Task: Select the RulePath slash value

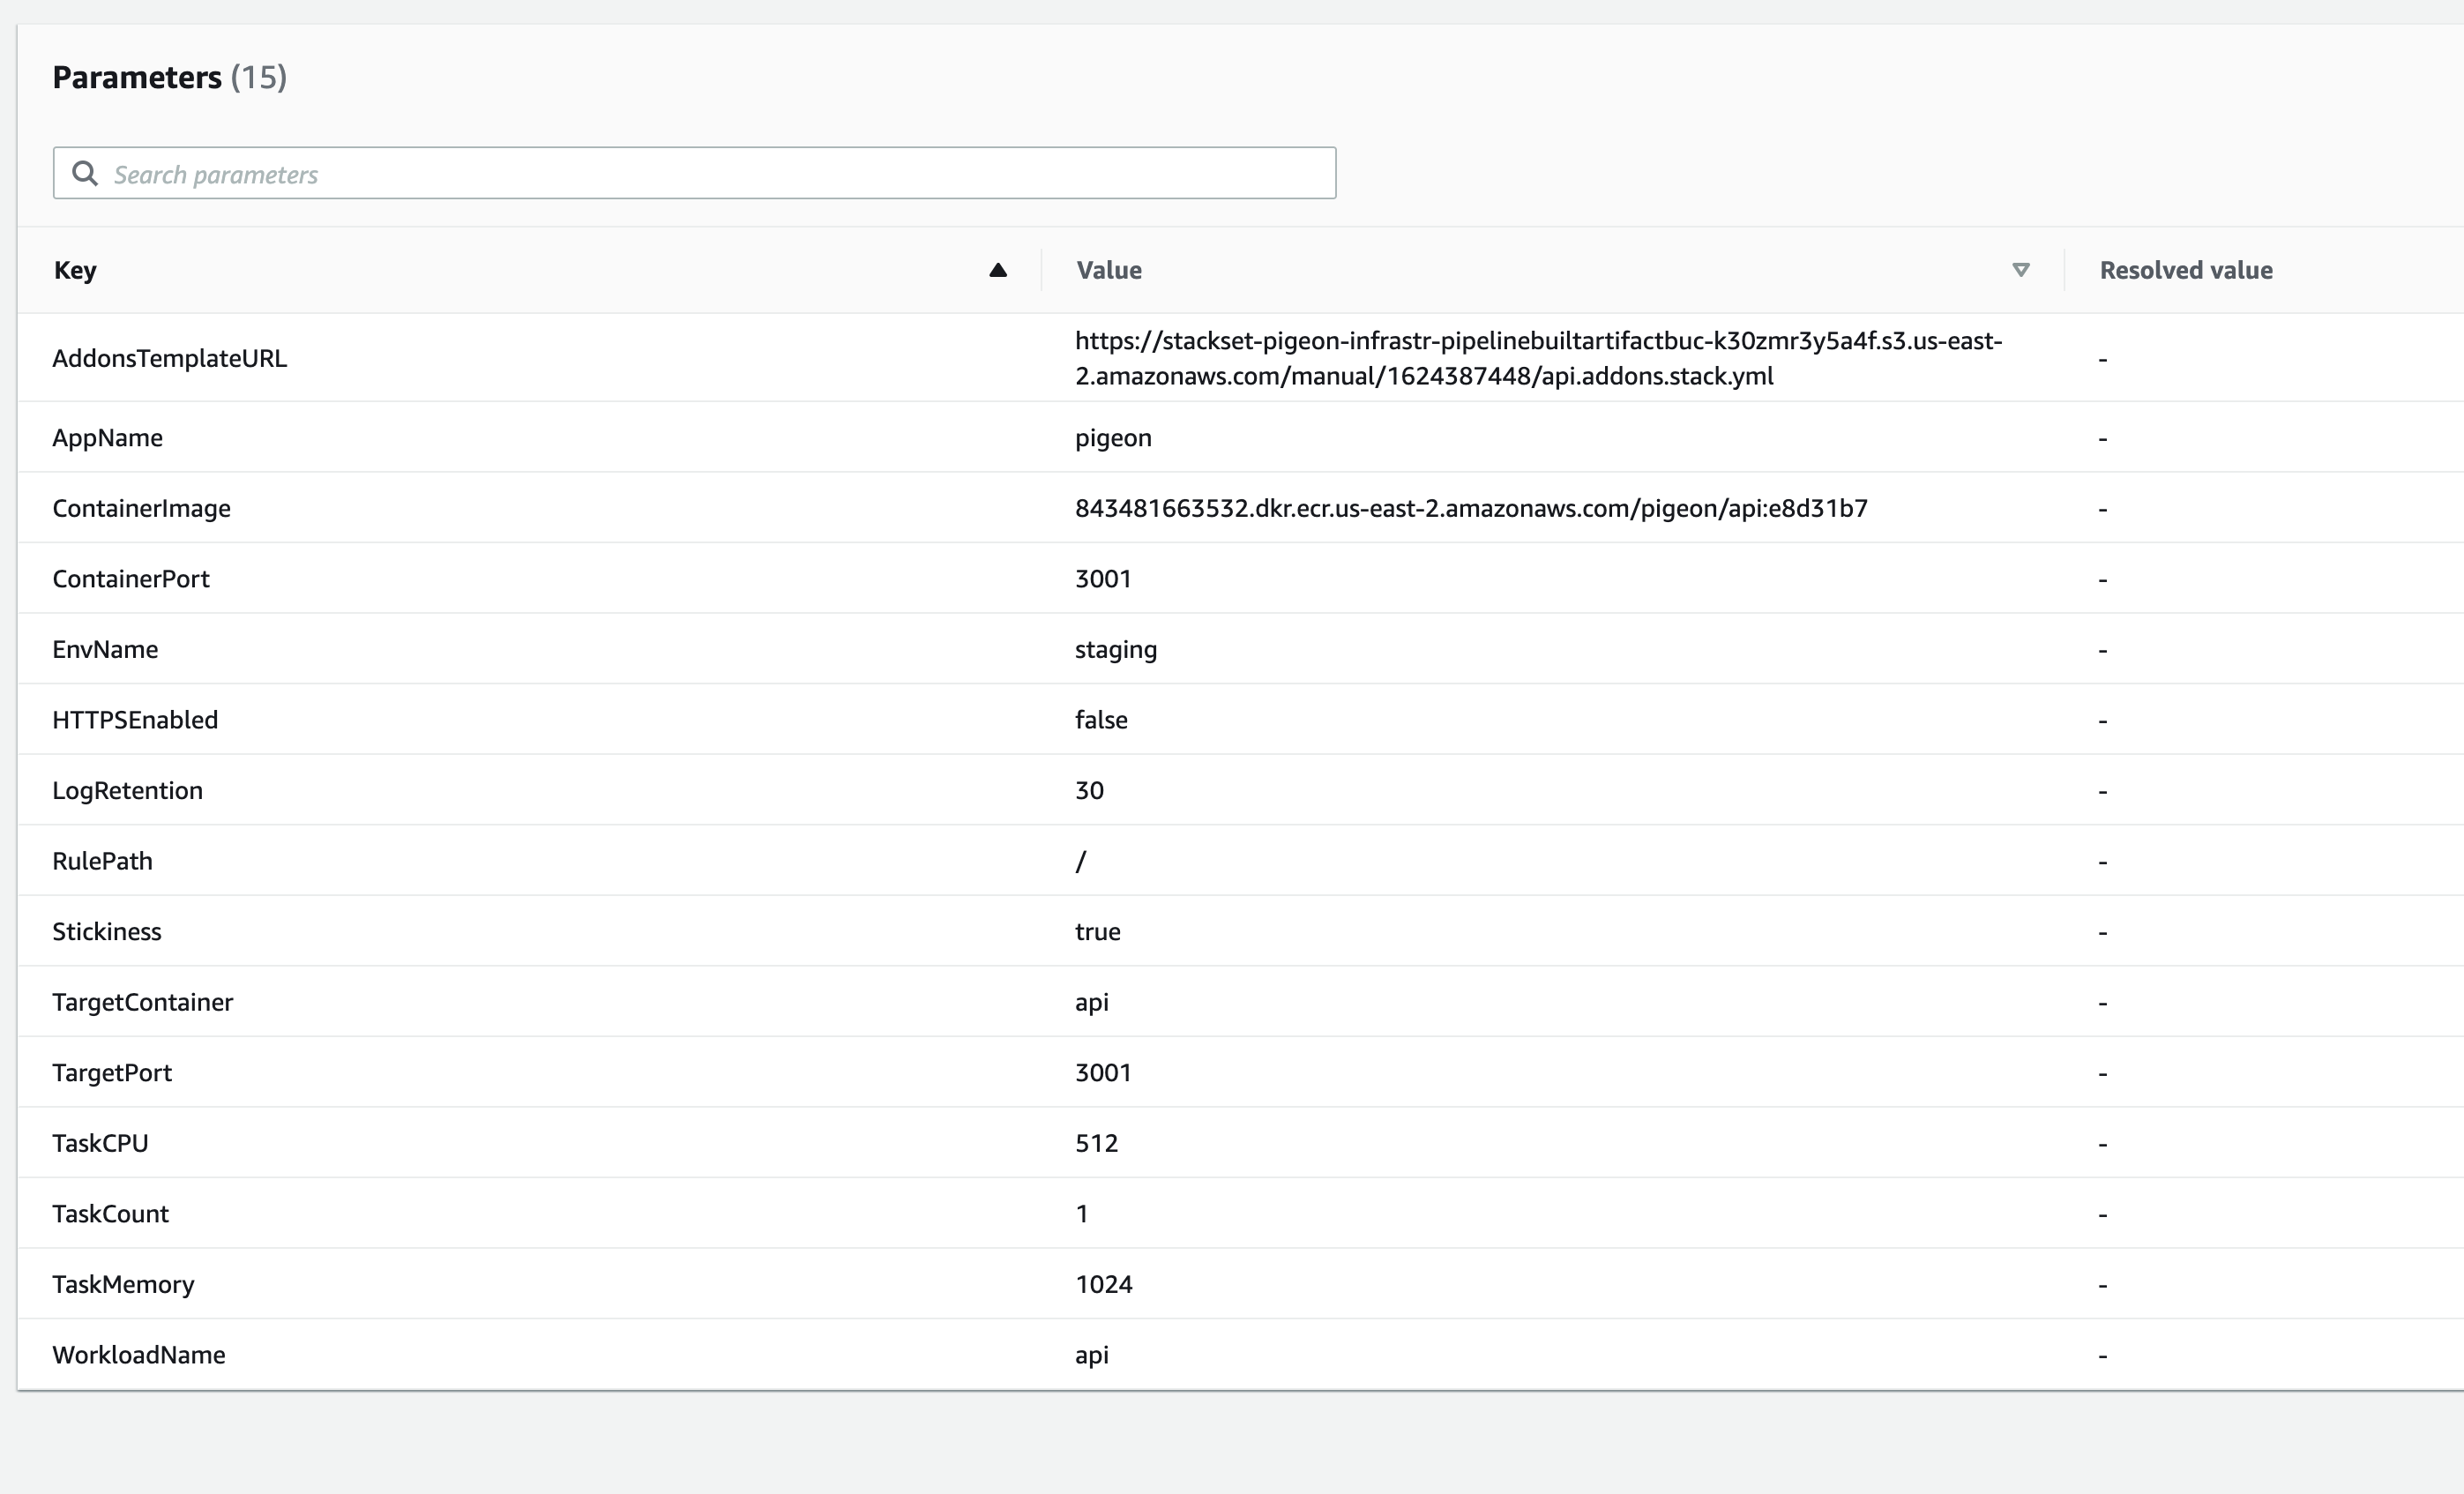Action: pyautogui.click(x=1081, y=861)
